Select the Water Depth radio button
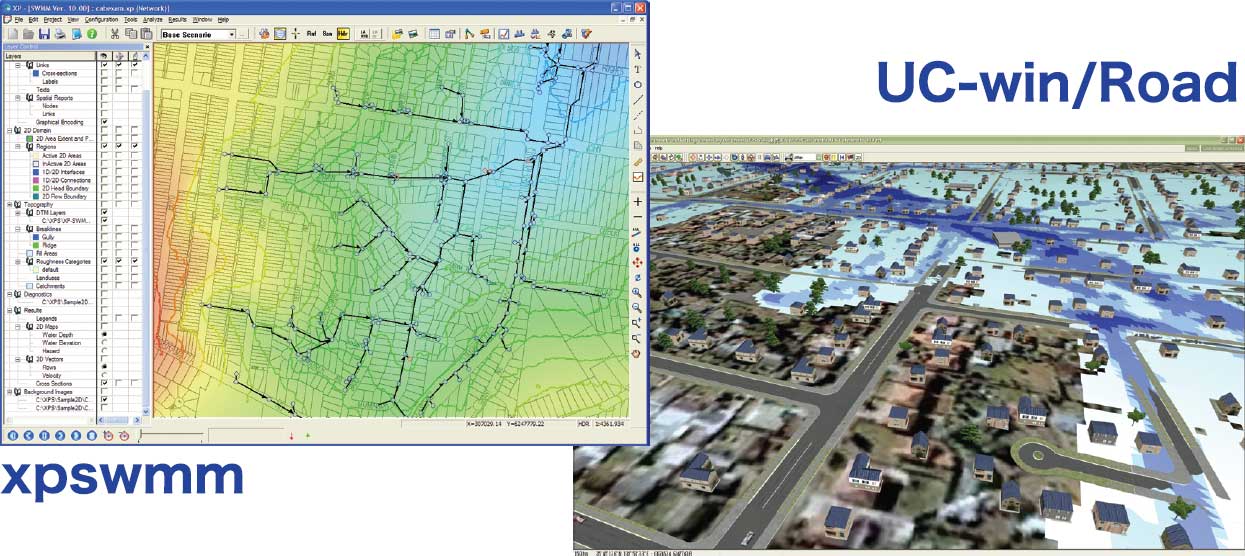Viewport: 1245px width, 556px height. click(x=105, y=334)
